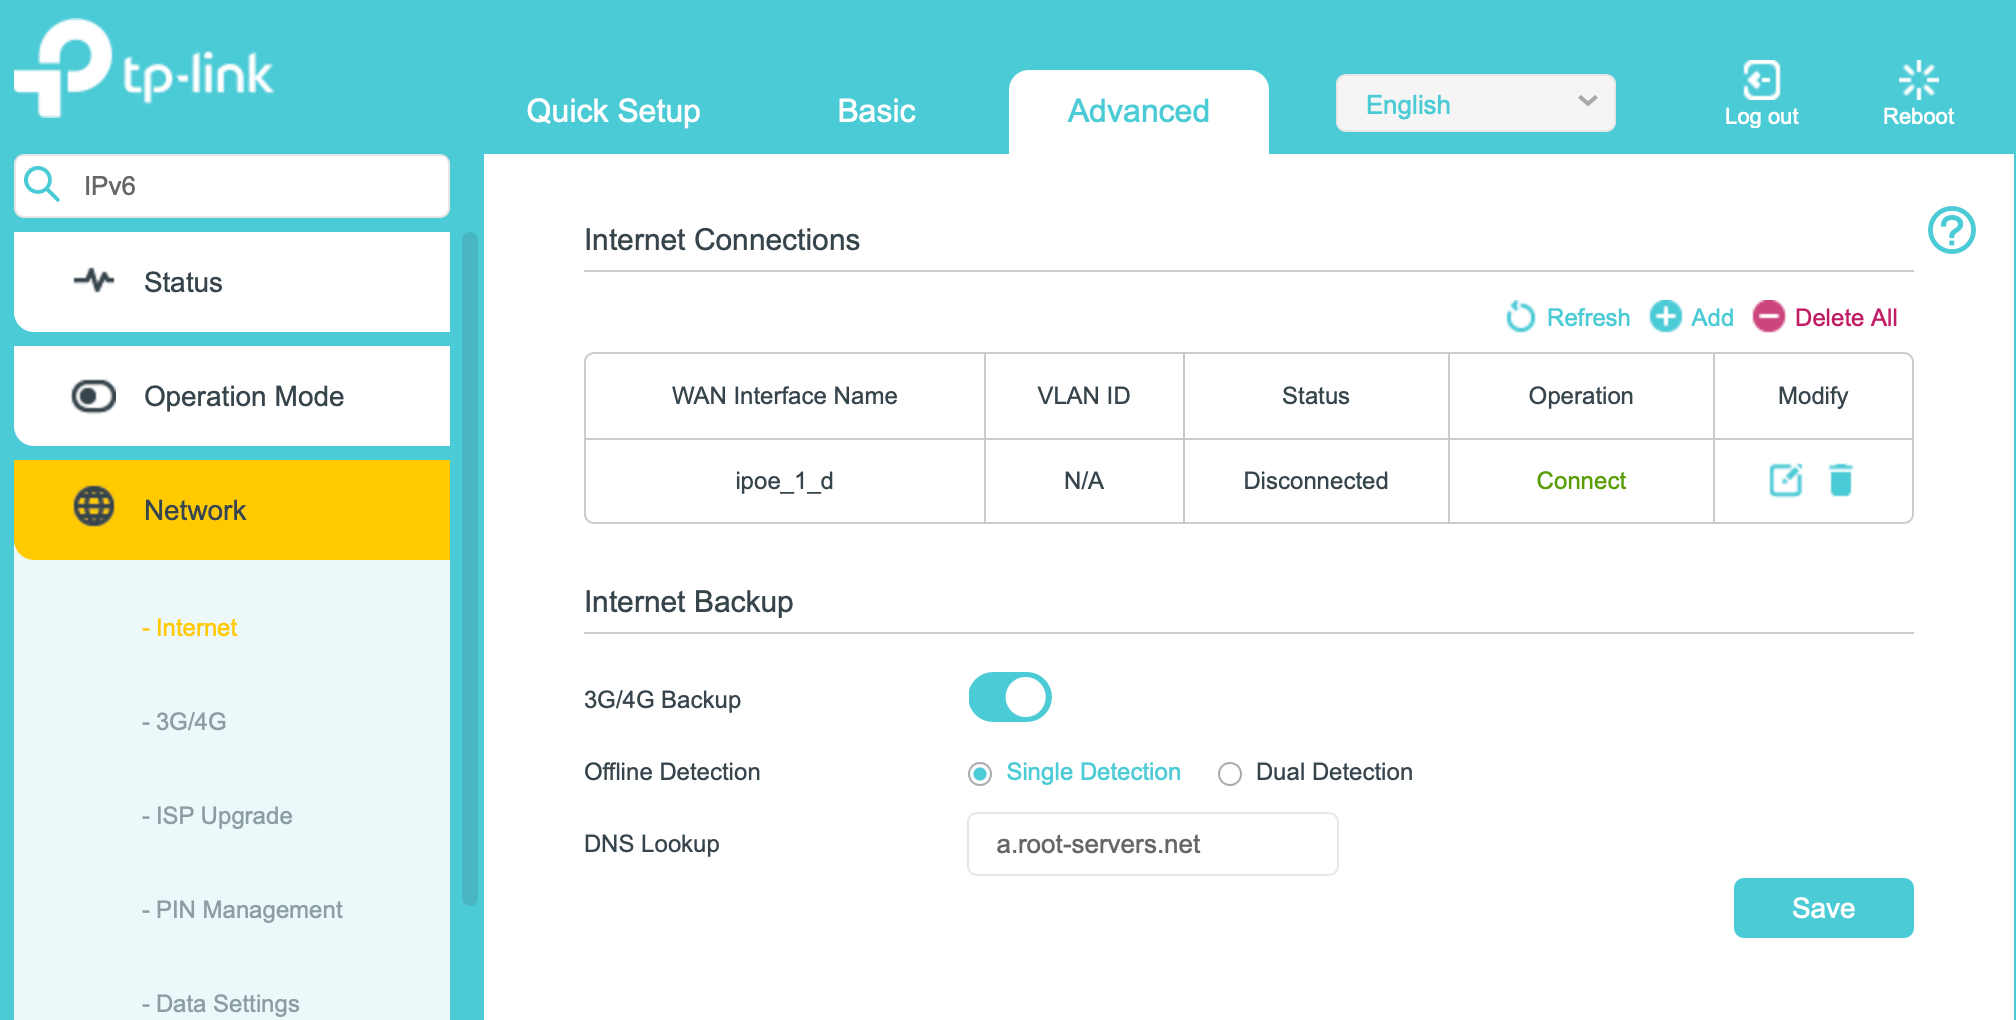Expand the Operation Mode section
Image resolution: width=2016 pixels, height=1020 pixels.
tap(232, 396)
